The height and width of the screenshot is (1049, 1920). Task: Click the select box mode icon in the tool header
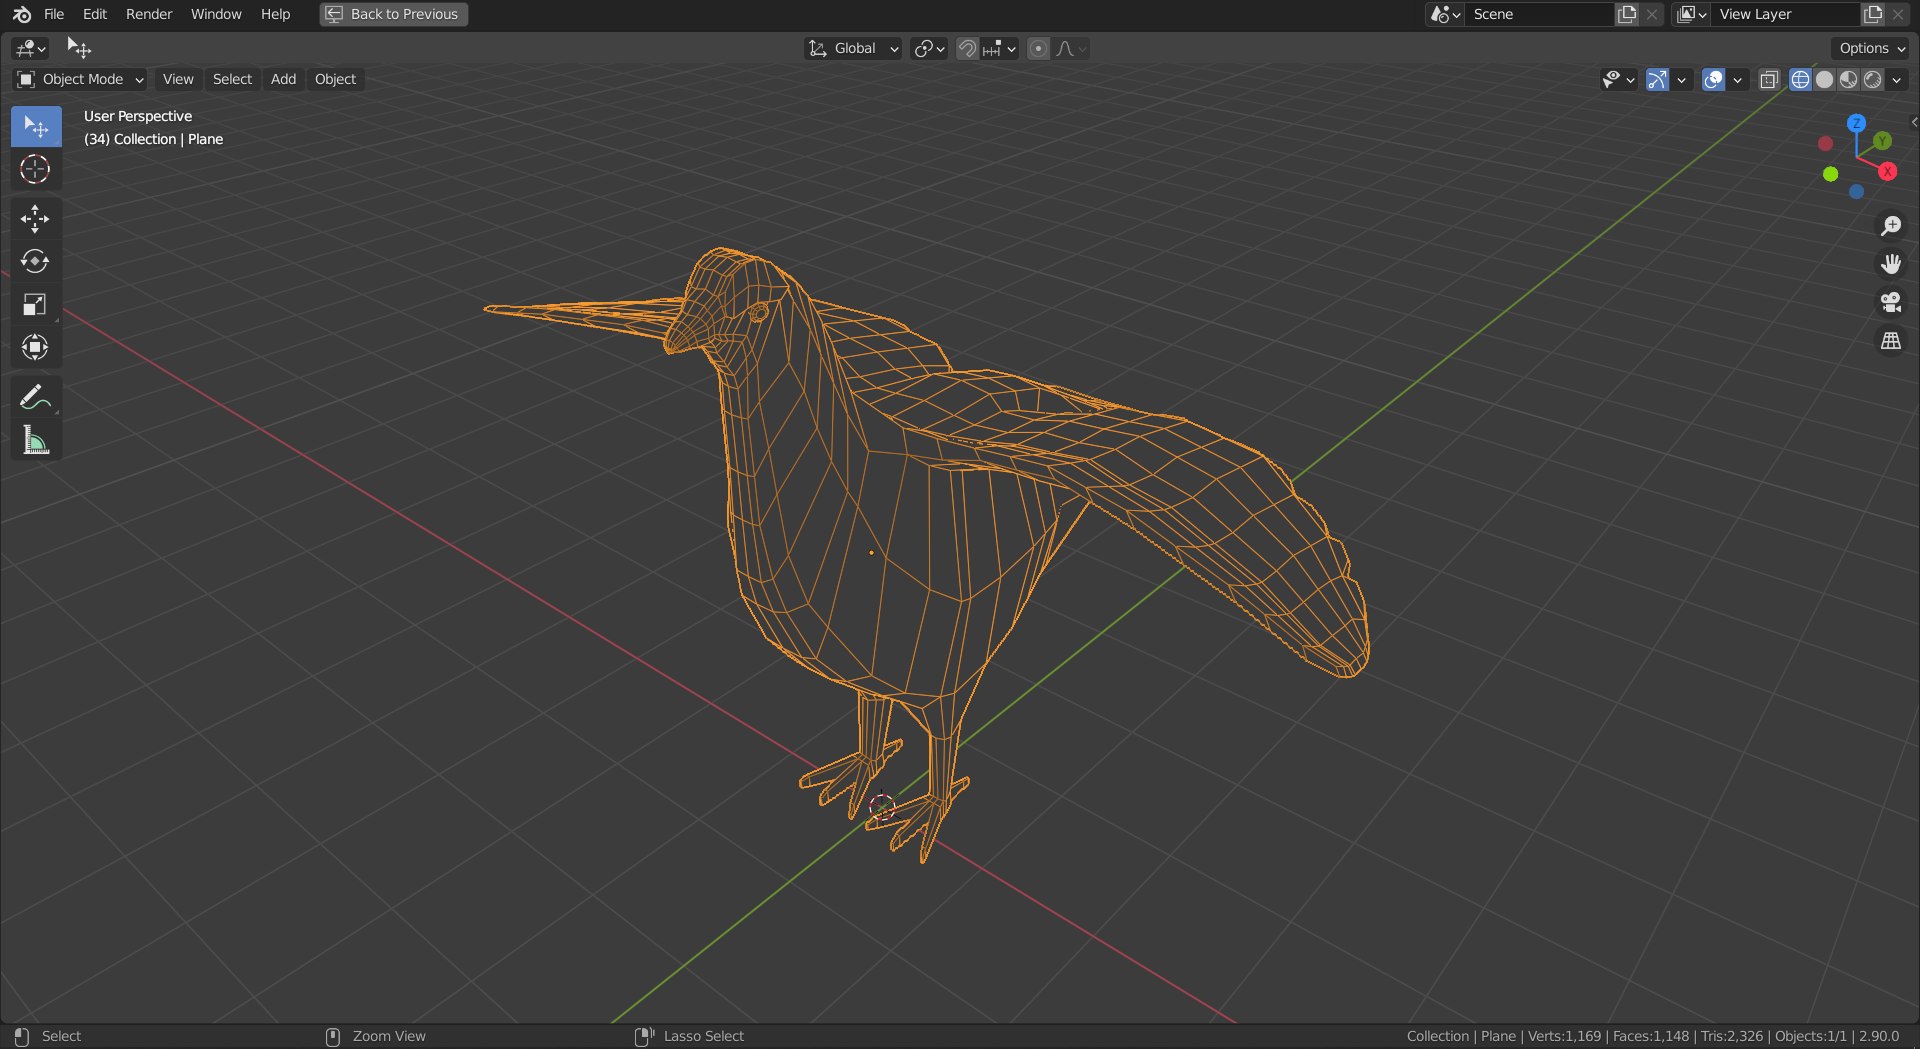(x=78, y=48)
